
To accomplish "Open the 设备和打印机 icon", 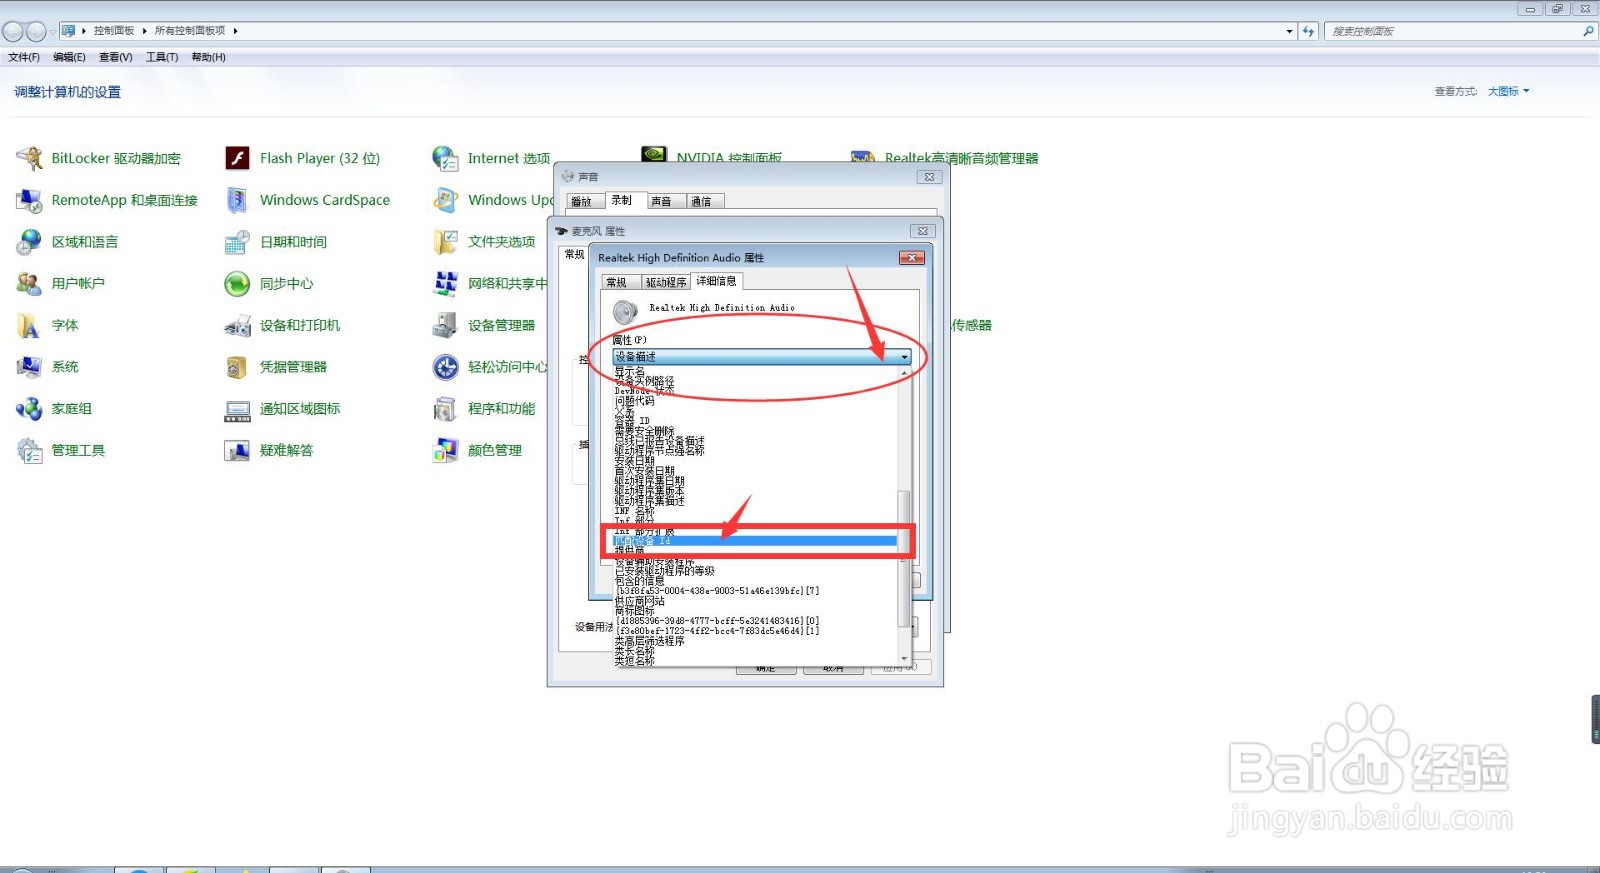I will pyautogui.click(x=237, y=325).
